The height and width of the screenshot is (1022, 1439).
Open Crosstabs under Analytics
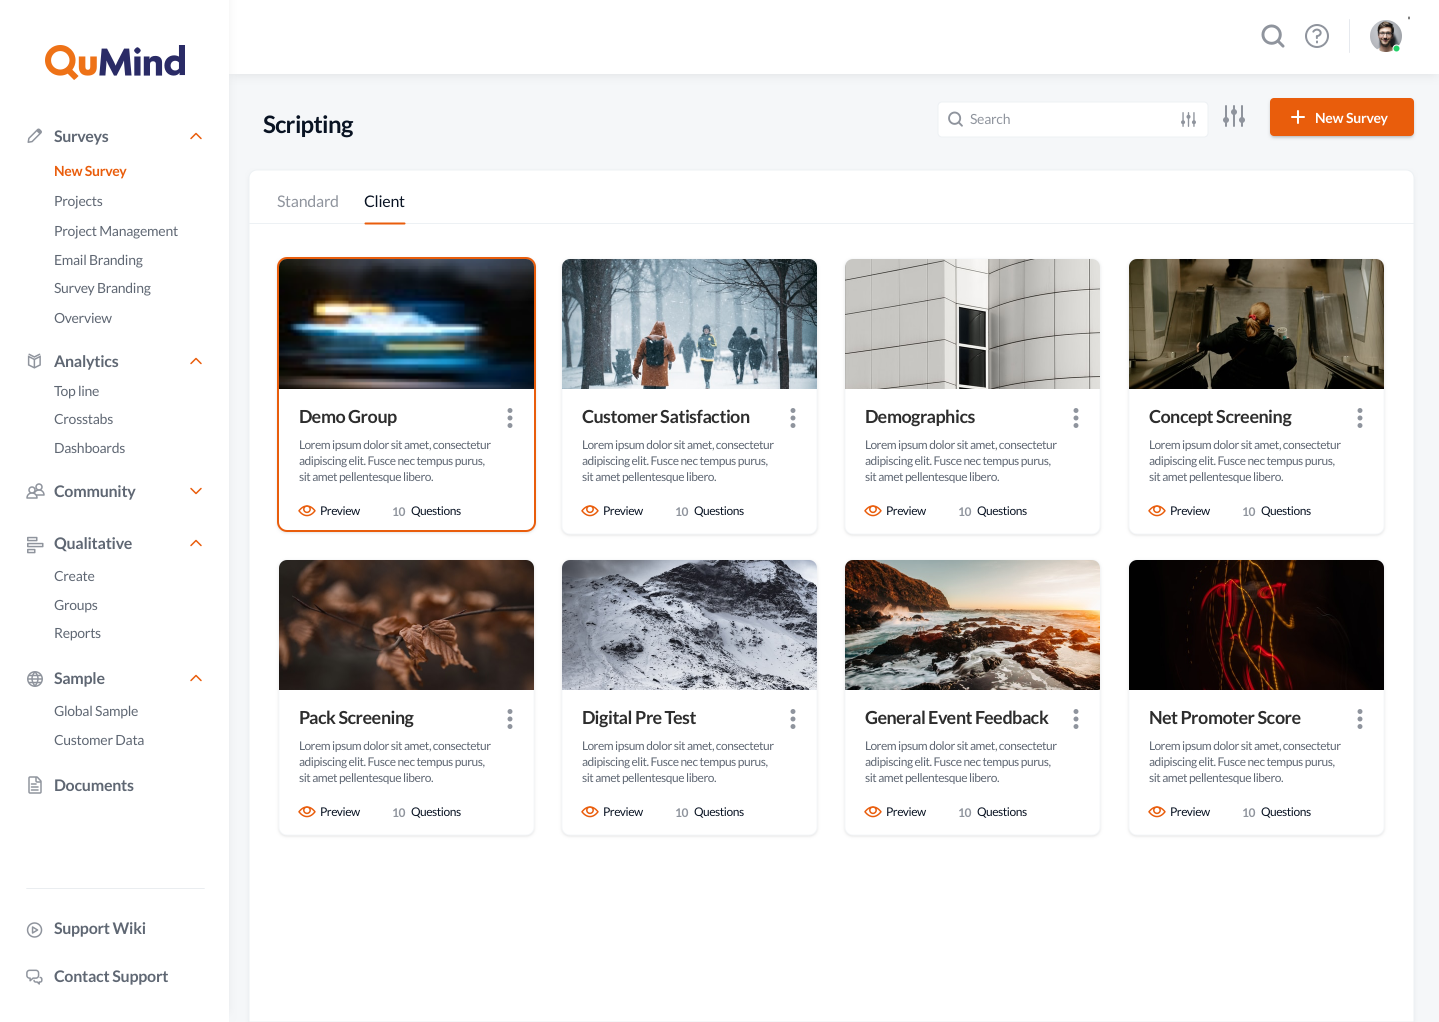coord(83,419)
